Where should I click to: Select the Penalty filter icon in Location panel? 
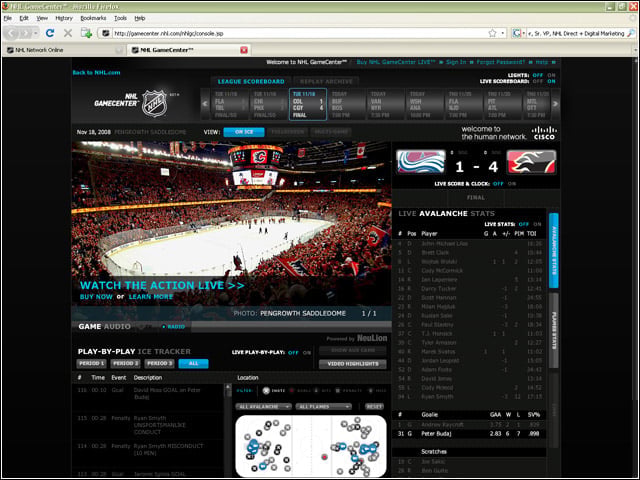pyautogui.click(x=338, y=391)
